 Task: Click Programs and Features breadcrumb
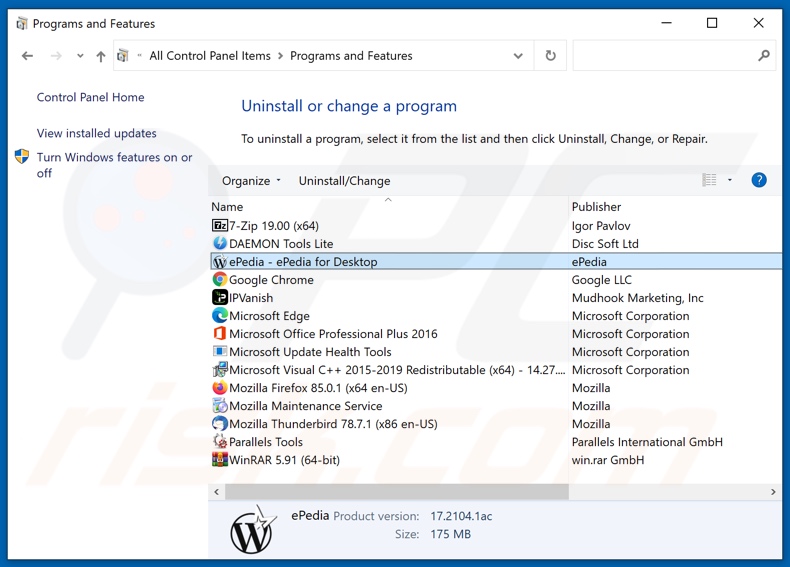pos(351,56)
